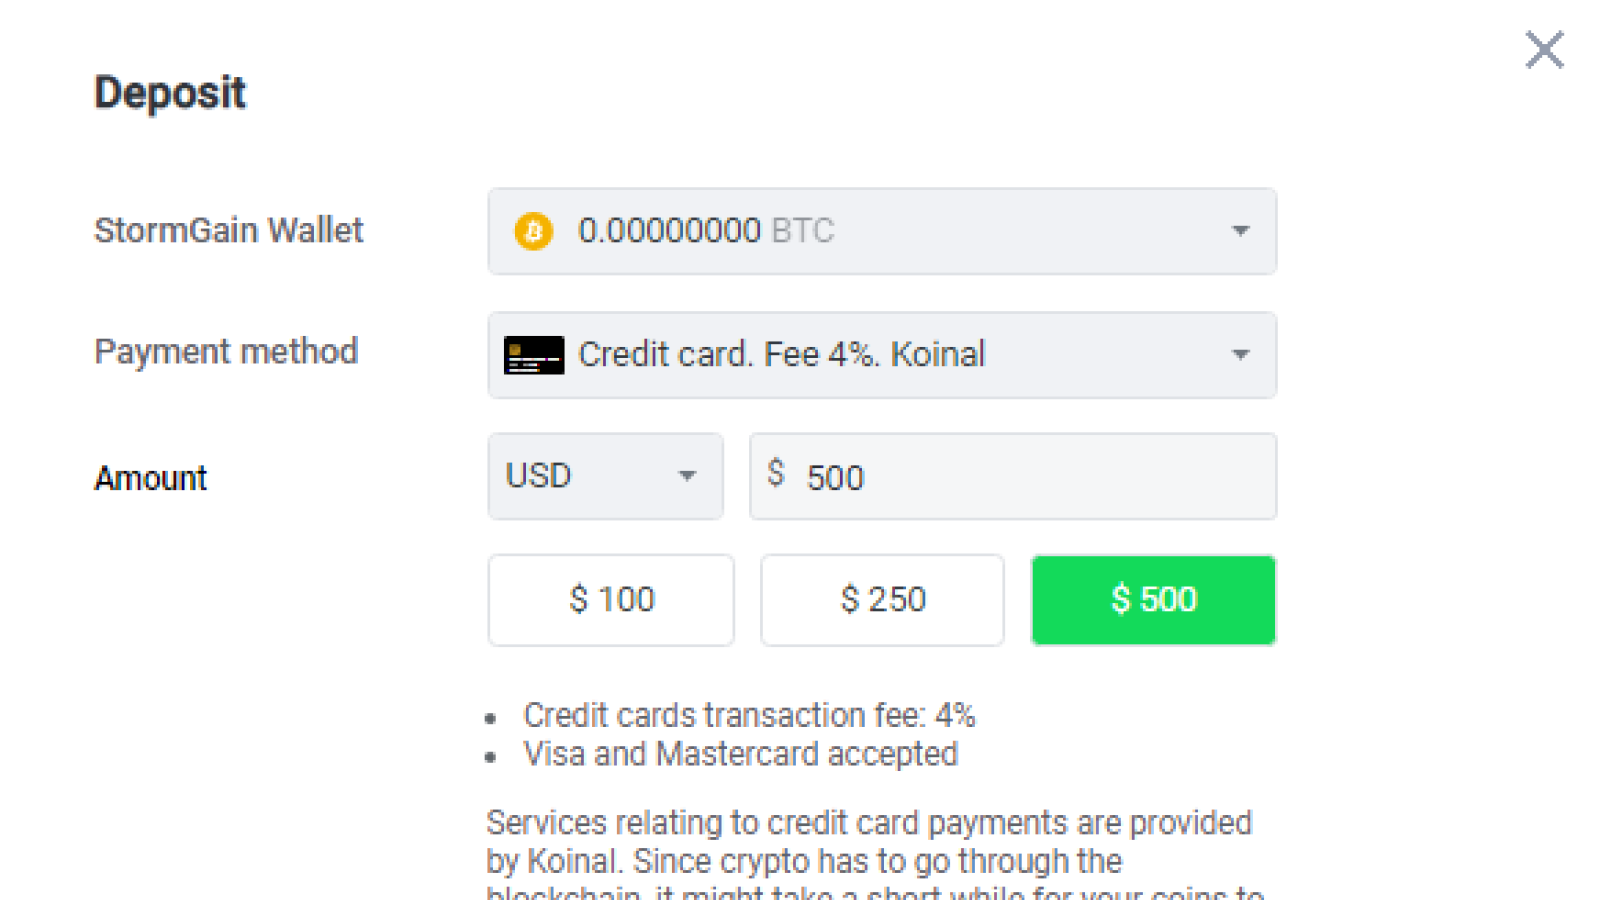Expand the StormGain Wallet dropdown arrow
The image size is (1600, 900).
[1240, 231]
